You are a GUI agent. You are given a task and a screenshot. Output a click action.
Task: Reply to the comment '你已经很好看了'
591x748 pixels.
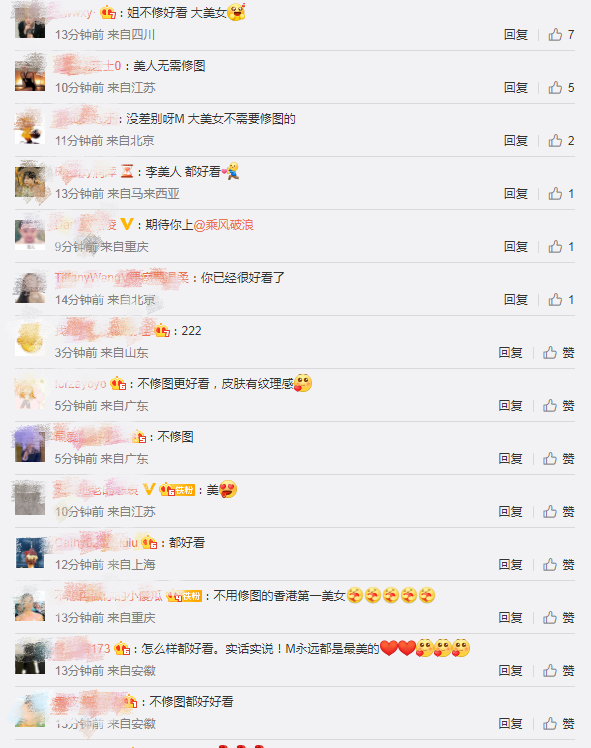click(516, 299)
